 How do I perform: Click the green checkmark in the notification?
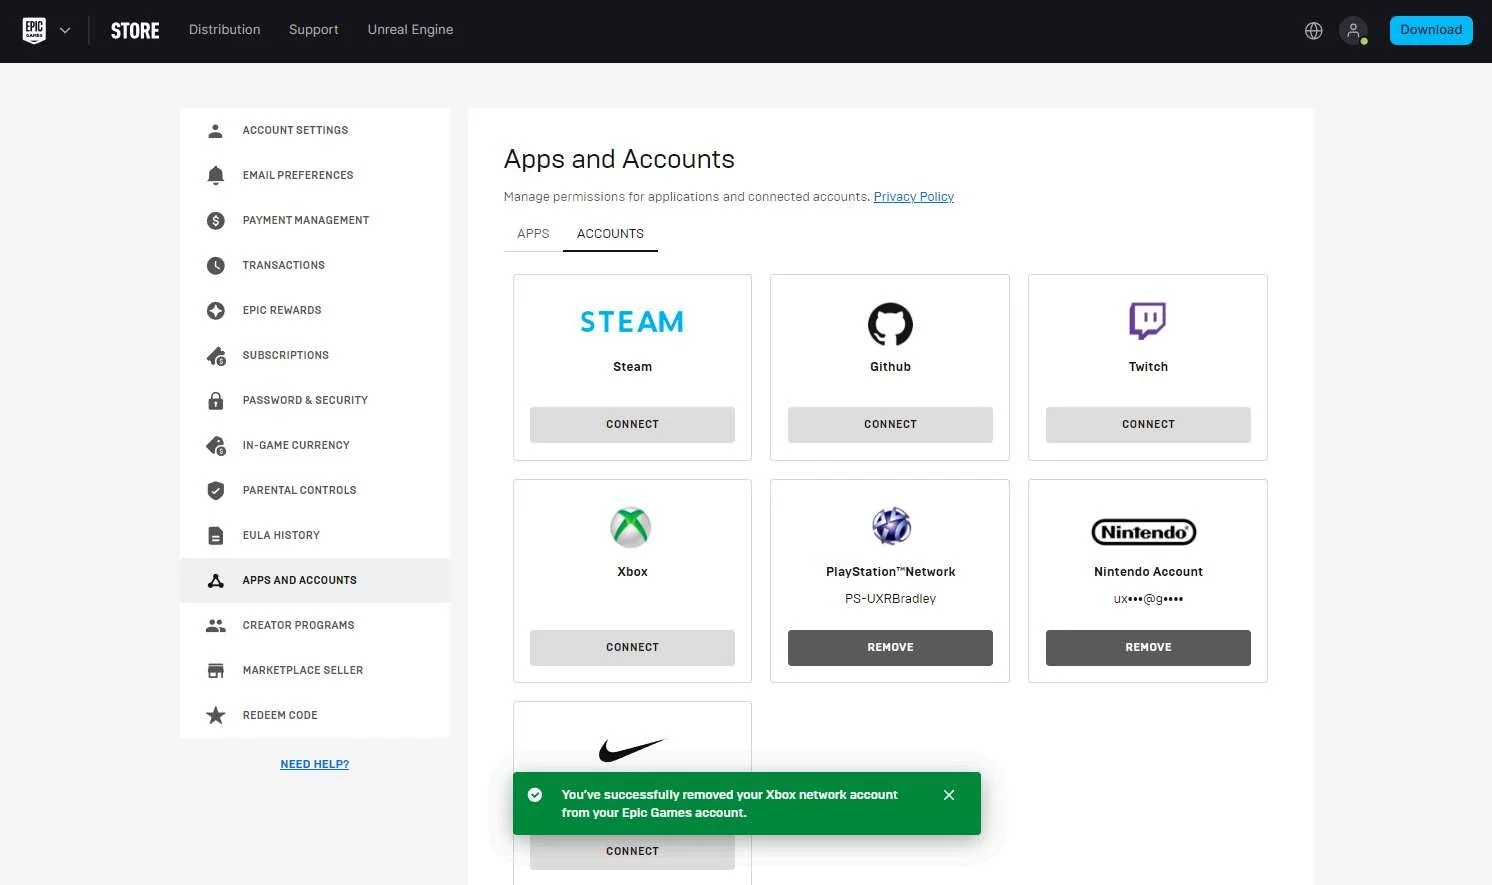click(535, 796)
